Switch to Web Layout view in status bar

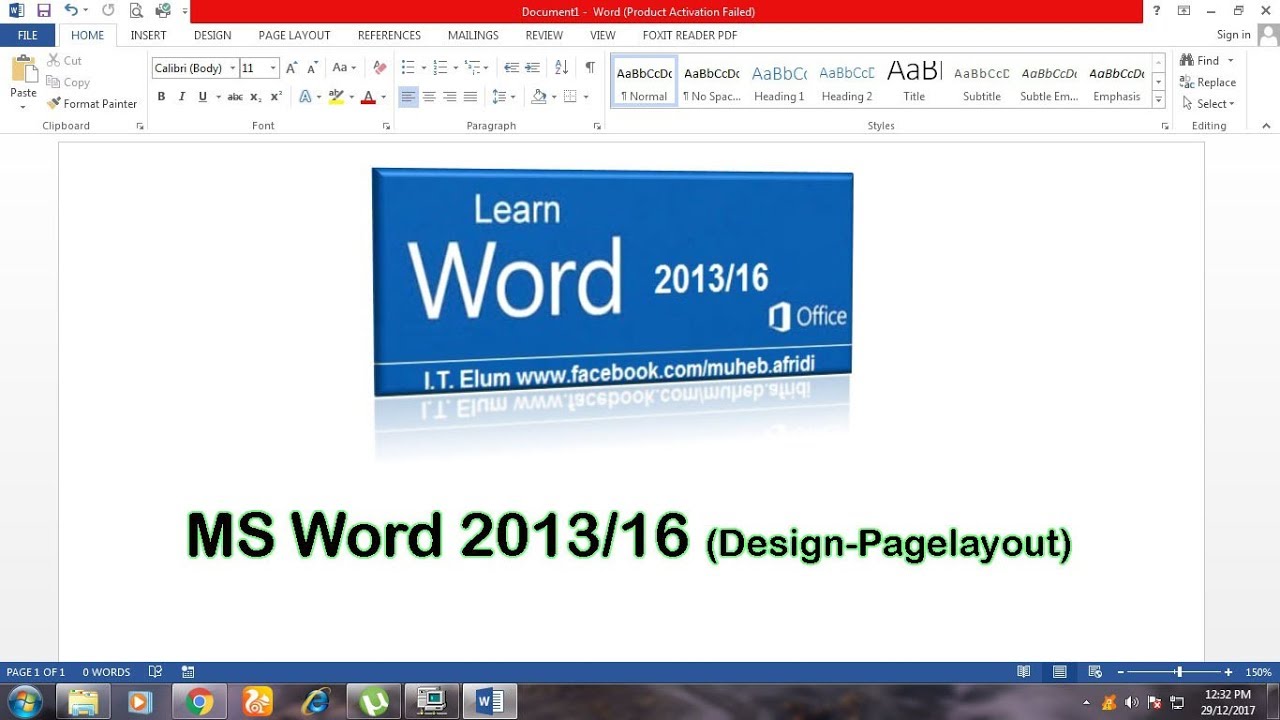tap(1095, 672)
